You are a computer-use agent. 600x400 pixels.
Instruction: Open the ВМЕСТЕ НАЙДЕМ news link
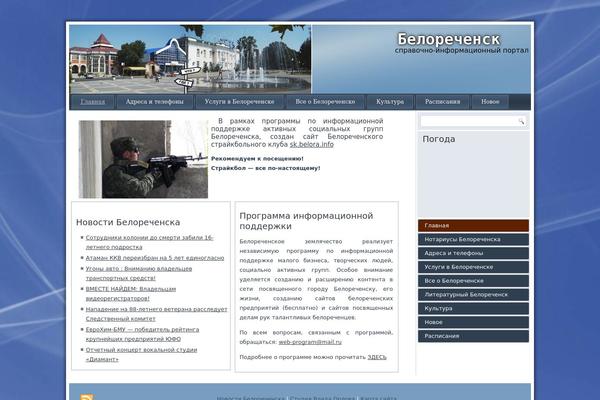(131, 294)
